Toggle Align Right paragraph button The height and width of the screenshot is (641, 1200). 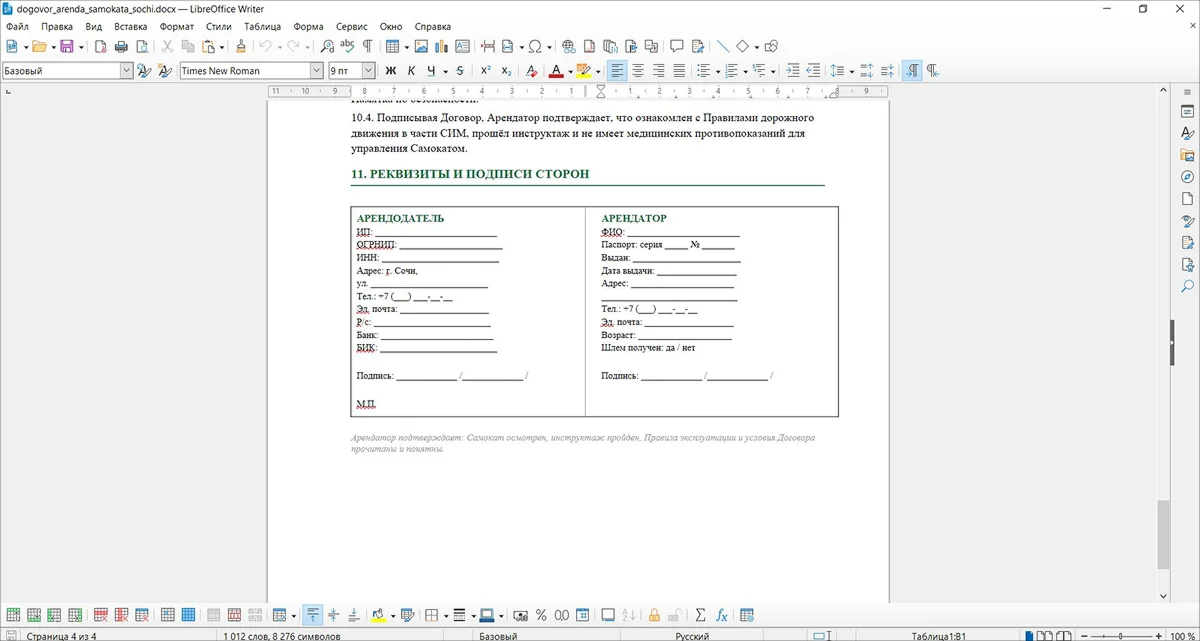click(x=658, y=71)
